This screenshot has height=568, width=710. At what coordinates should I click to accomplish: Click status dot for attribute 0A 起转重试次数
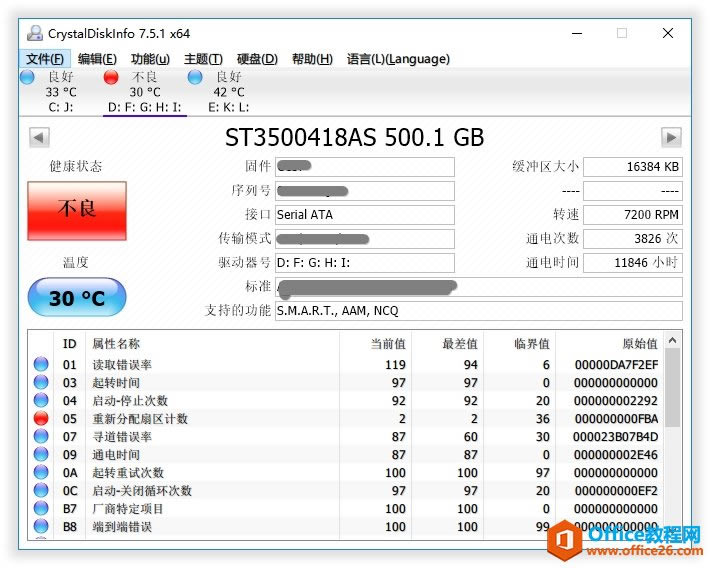41,472
